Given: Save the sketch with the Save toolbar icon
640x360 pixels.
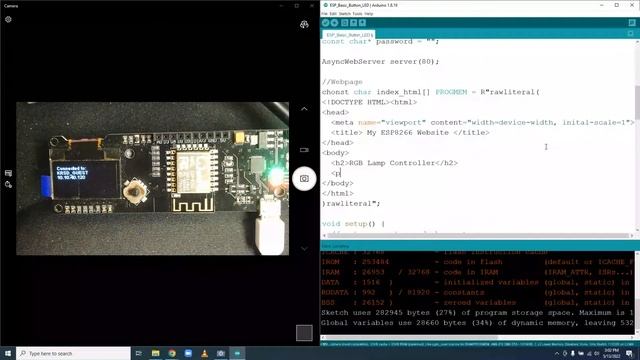Looking at the screenshot, I should point(362,23).
